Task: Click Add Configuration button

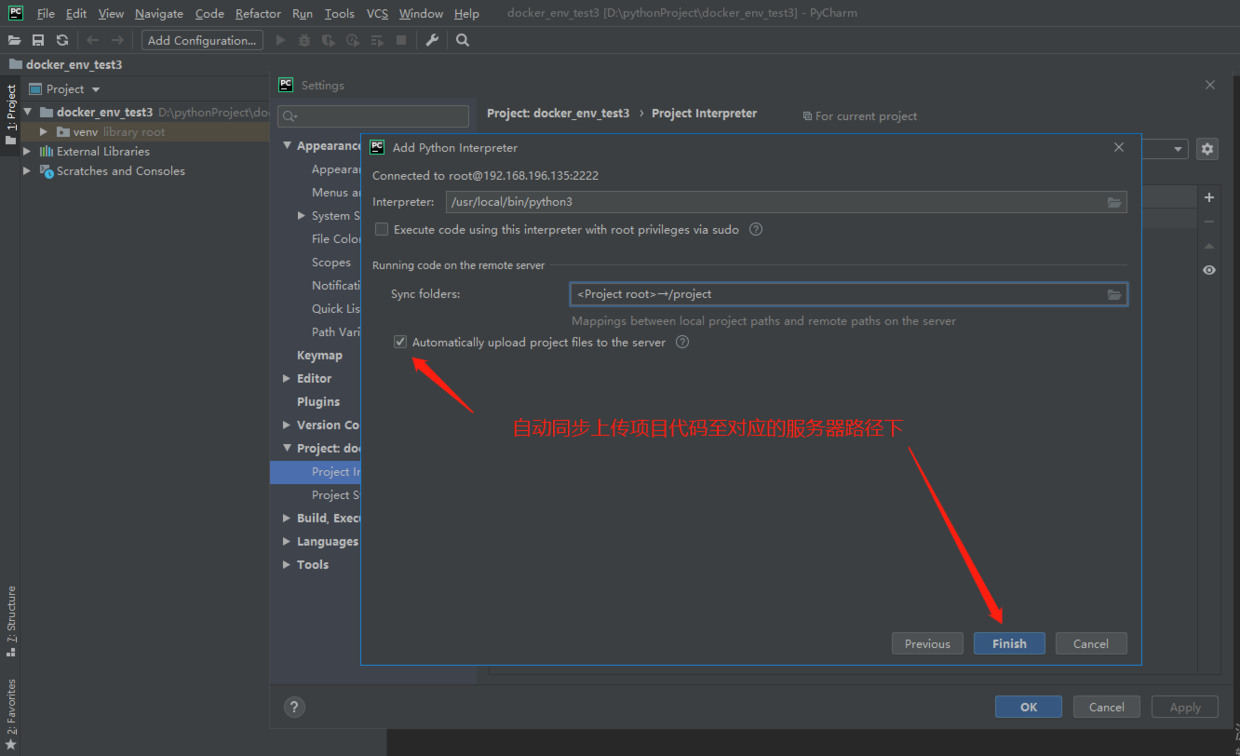Action: click(x=202, y=40)
